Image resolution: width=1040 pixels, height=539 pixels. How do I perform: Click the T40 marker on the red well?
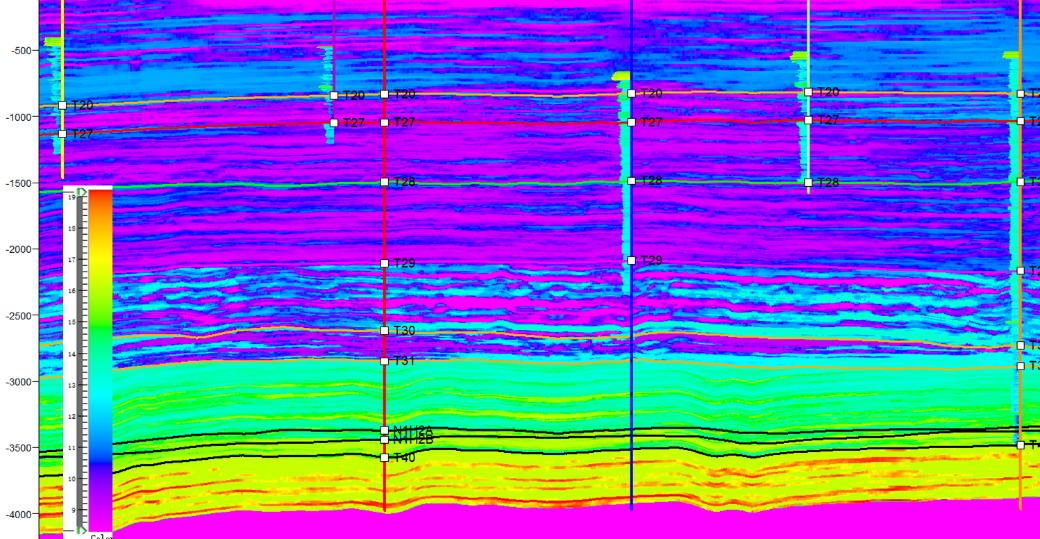pos(384,457)
